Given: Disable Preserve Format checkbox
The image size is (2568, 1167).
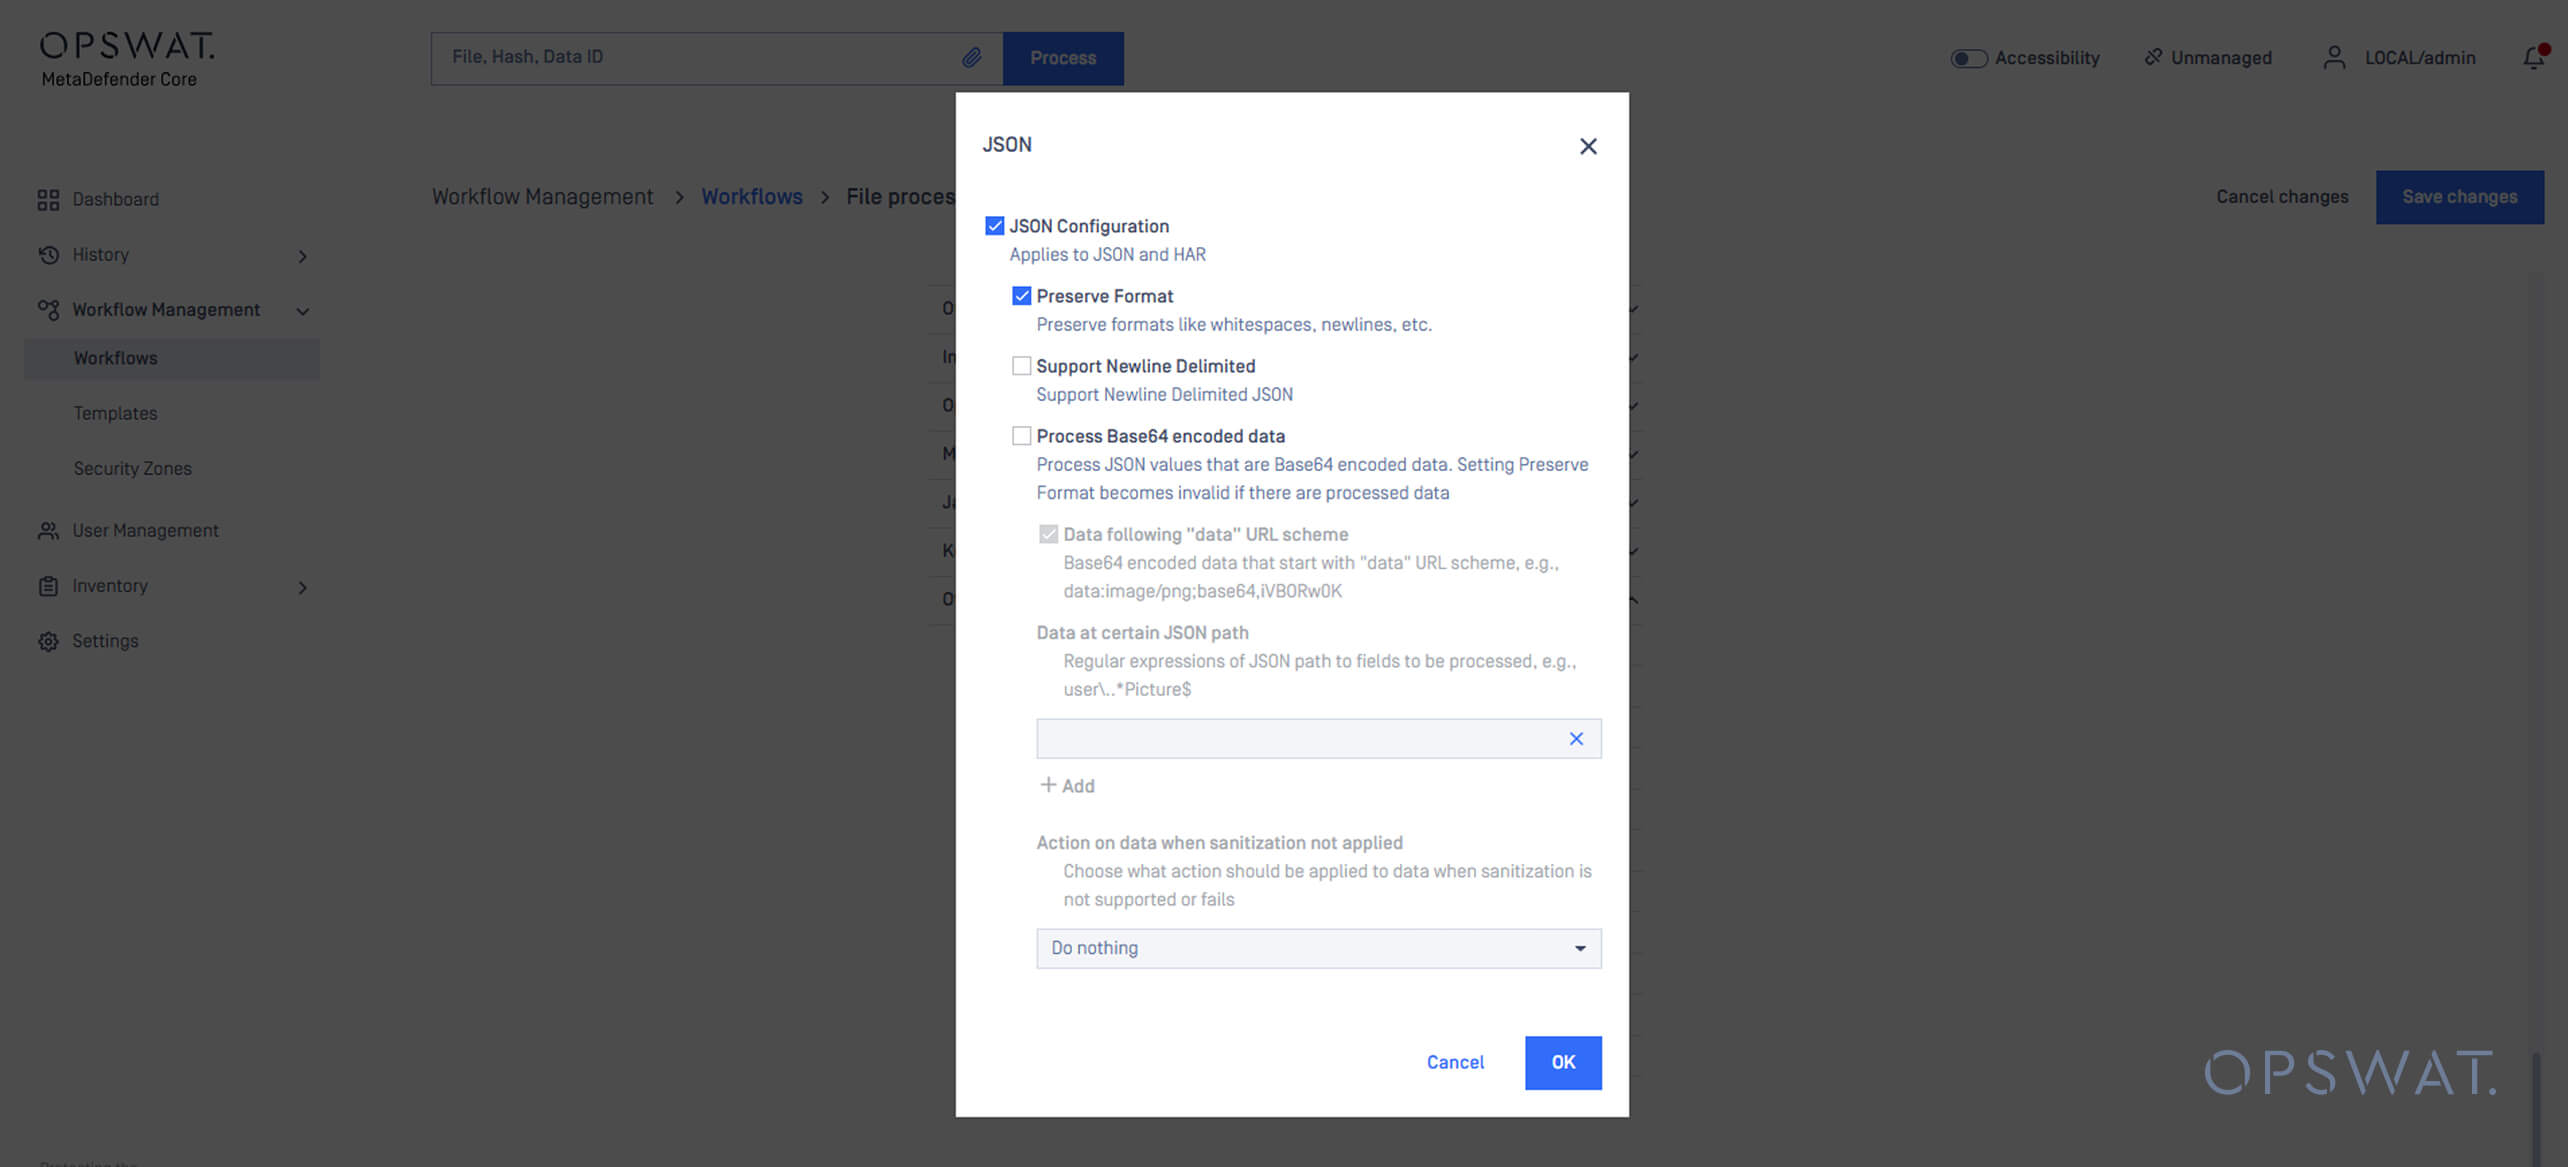Looking at the screenshot, I should [1021, 296].
